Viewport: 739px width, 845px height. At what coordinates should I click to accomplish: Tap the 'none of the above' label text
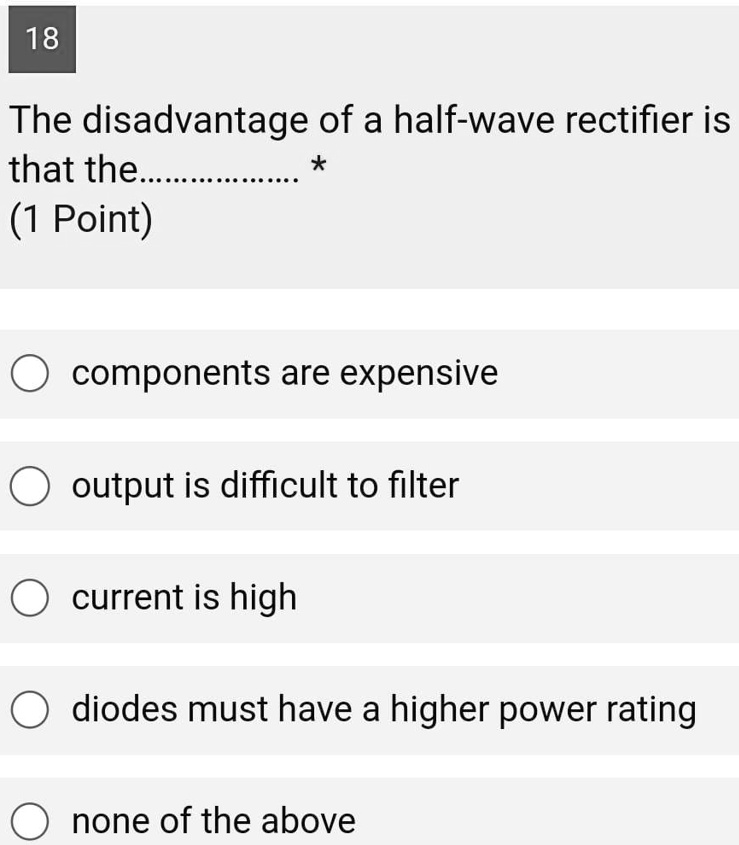coord(214,821)
